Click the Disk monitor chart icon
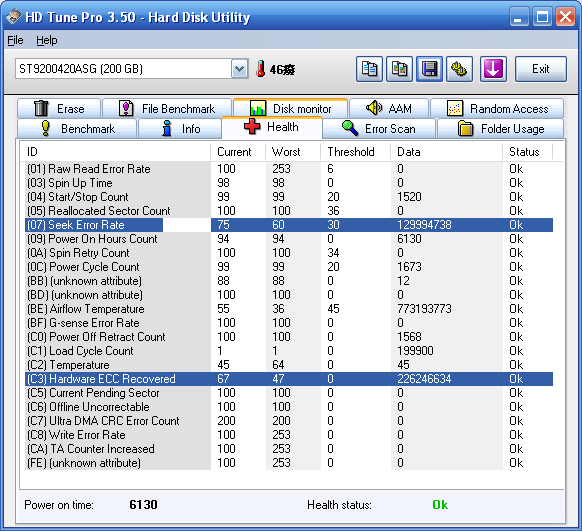The width and height of the screenshot is (582, 531). tap(258, 108)
